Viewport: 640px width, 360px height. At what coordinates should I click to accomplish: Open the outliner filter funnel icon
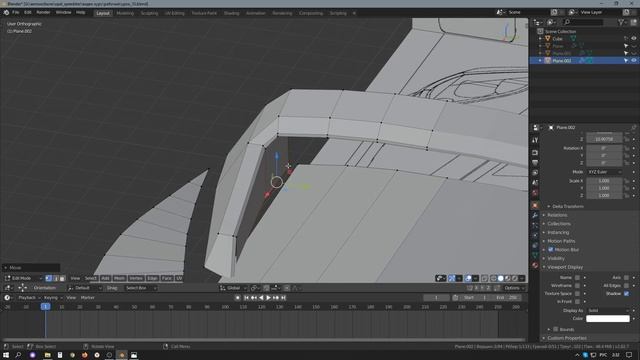[621, 22]
